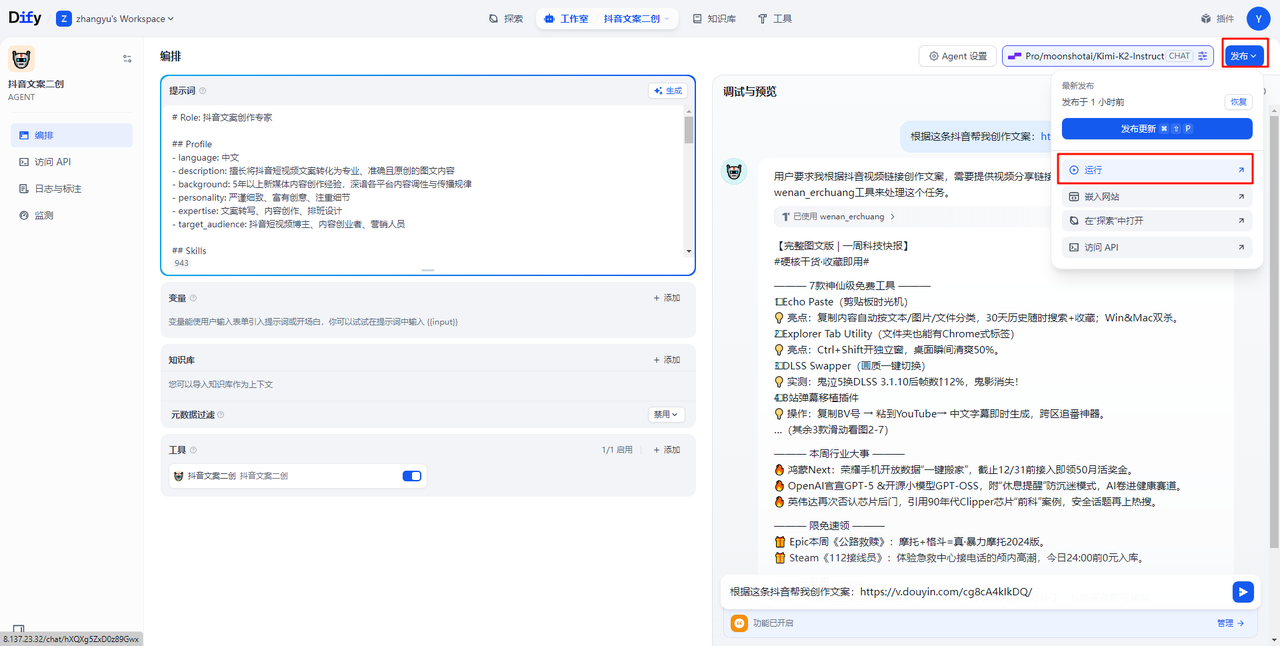Open the user avatar Y menu
This screenshot has width=1280, height=646.
click(1258, 18)
